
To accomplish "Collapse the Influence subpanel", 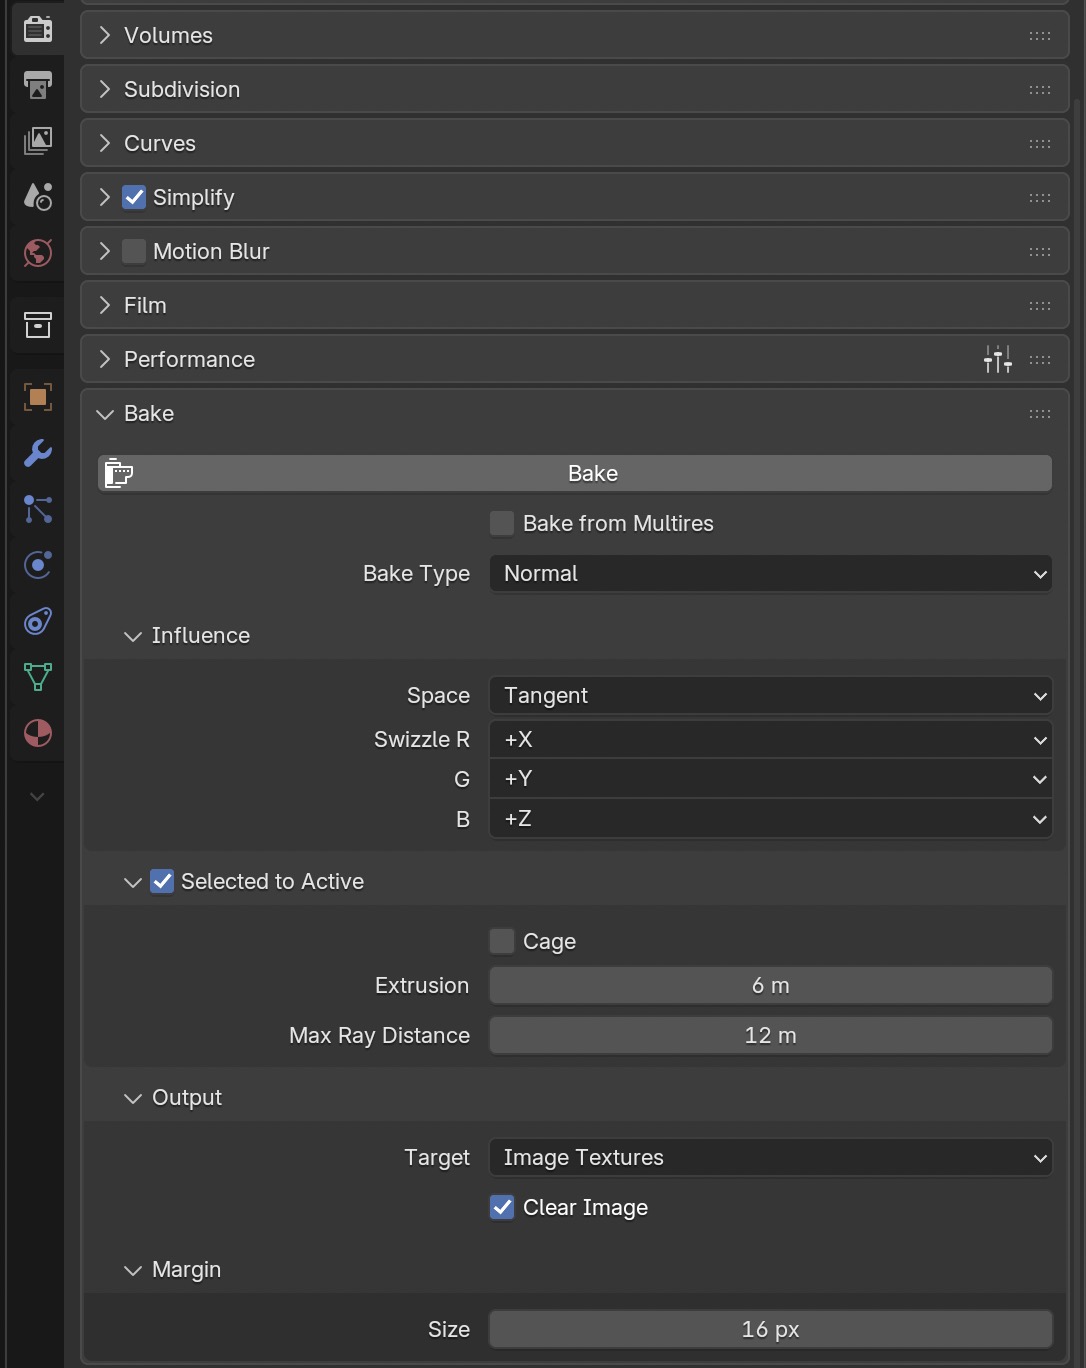I will (x=132, y=636).
